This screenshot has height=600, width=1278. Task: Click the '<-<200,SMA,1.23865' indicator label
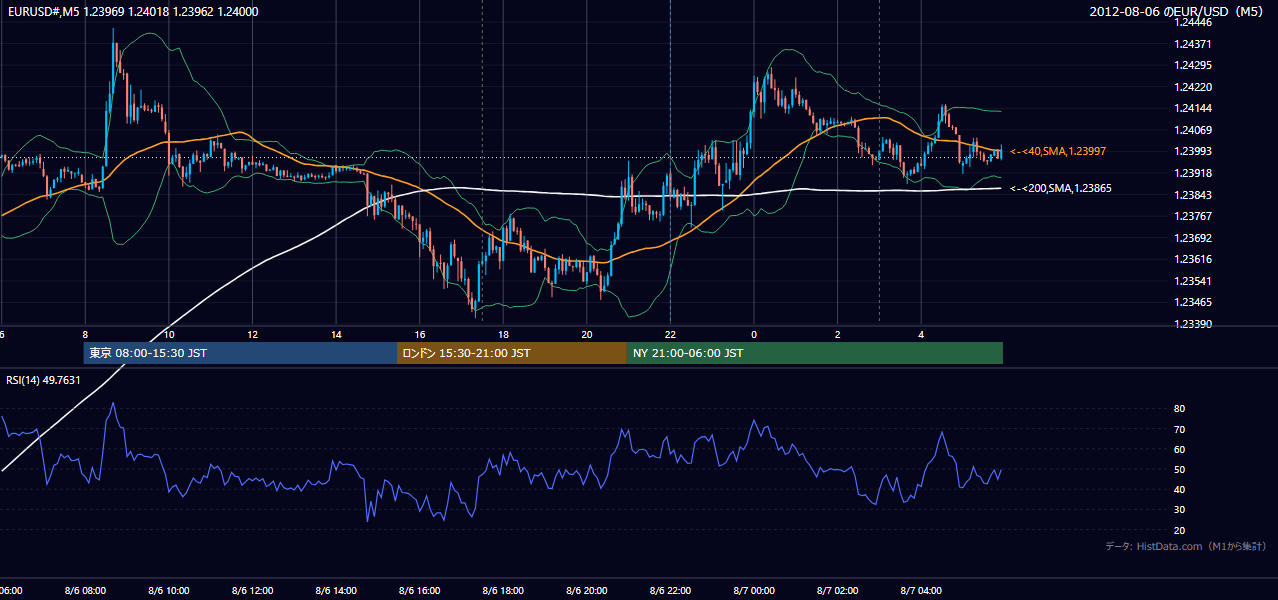(1060, 188)
